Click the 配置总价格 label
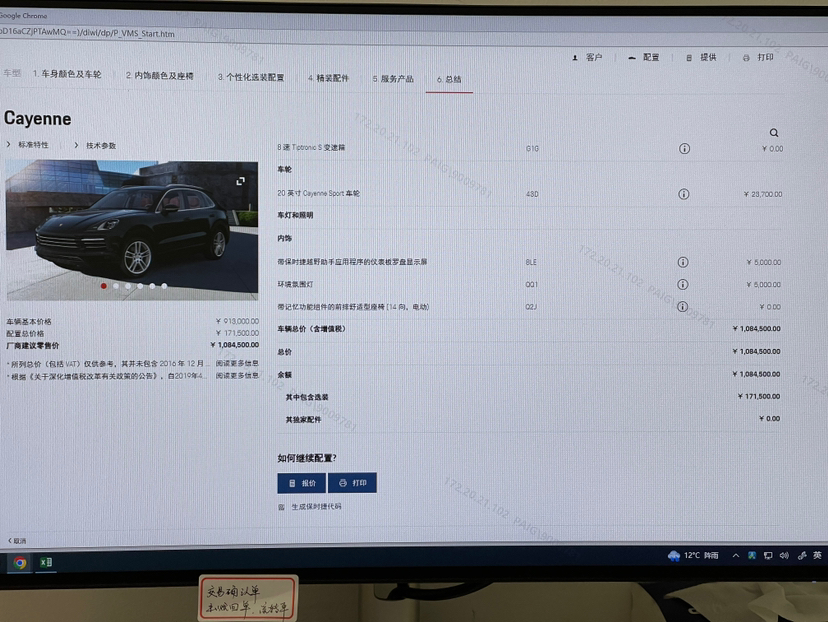 click(25, 334)
